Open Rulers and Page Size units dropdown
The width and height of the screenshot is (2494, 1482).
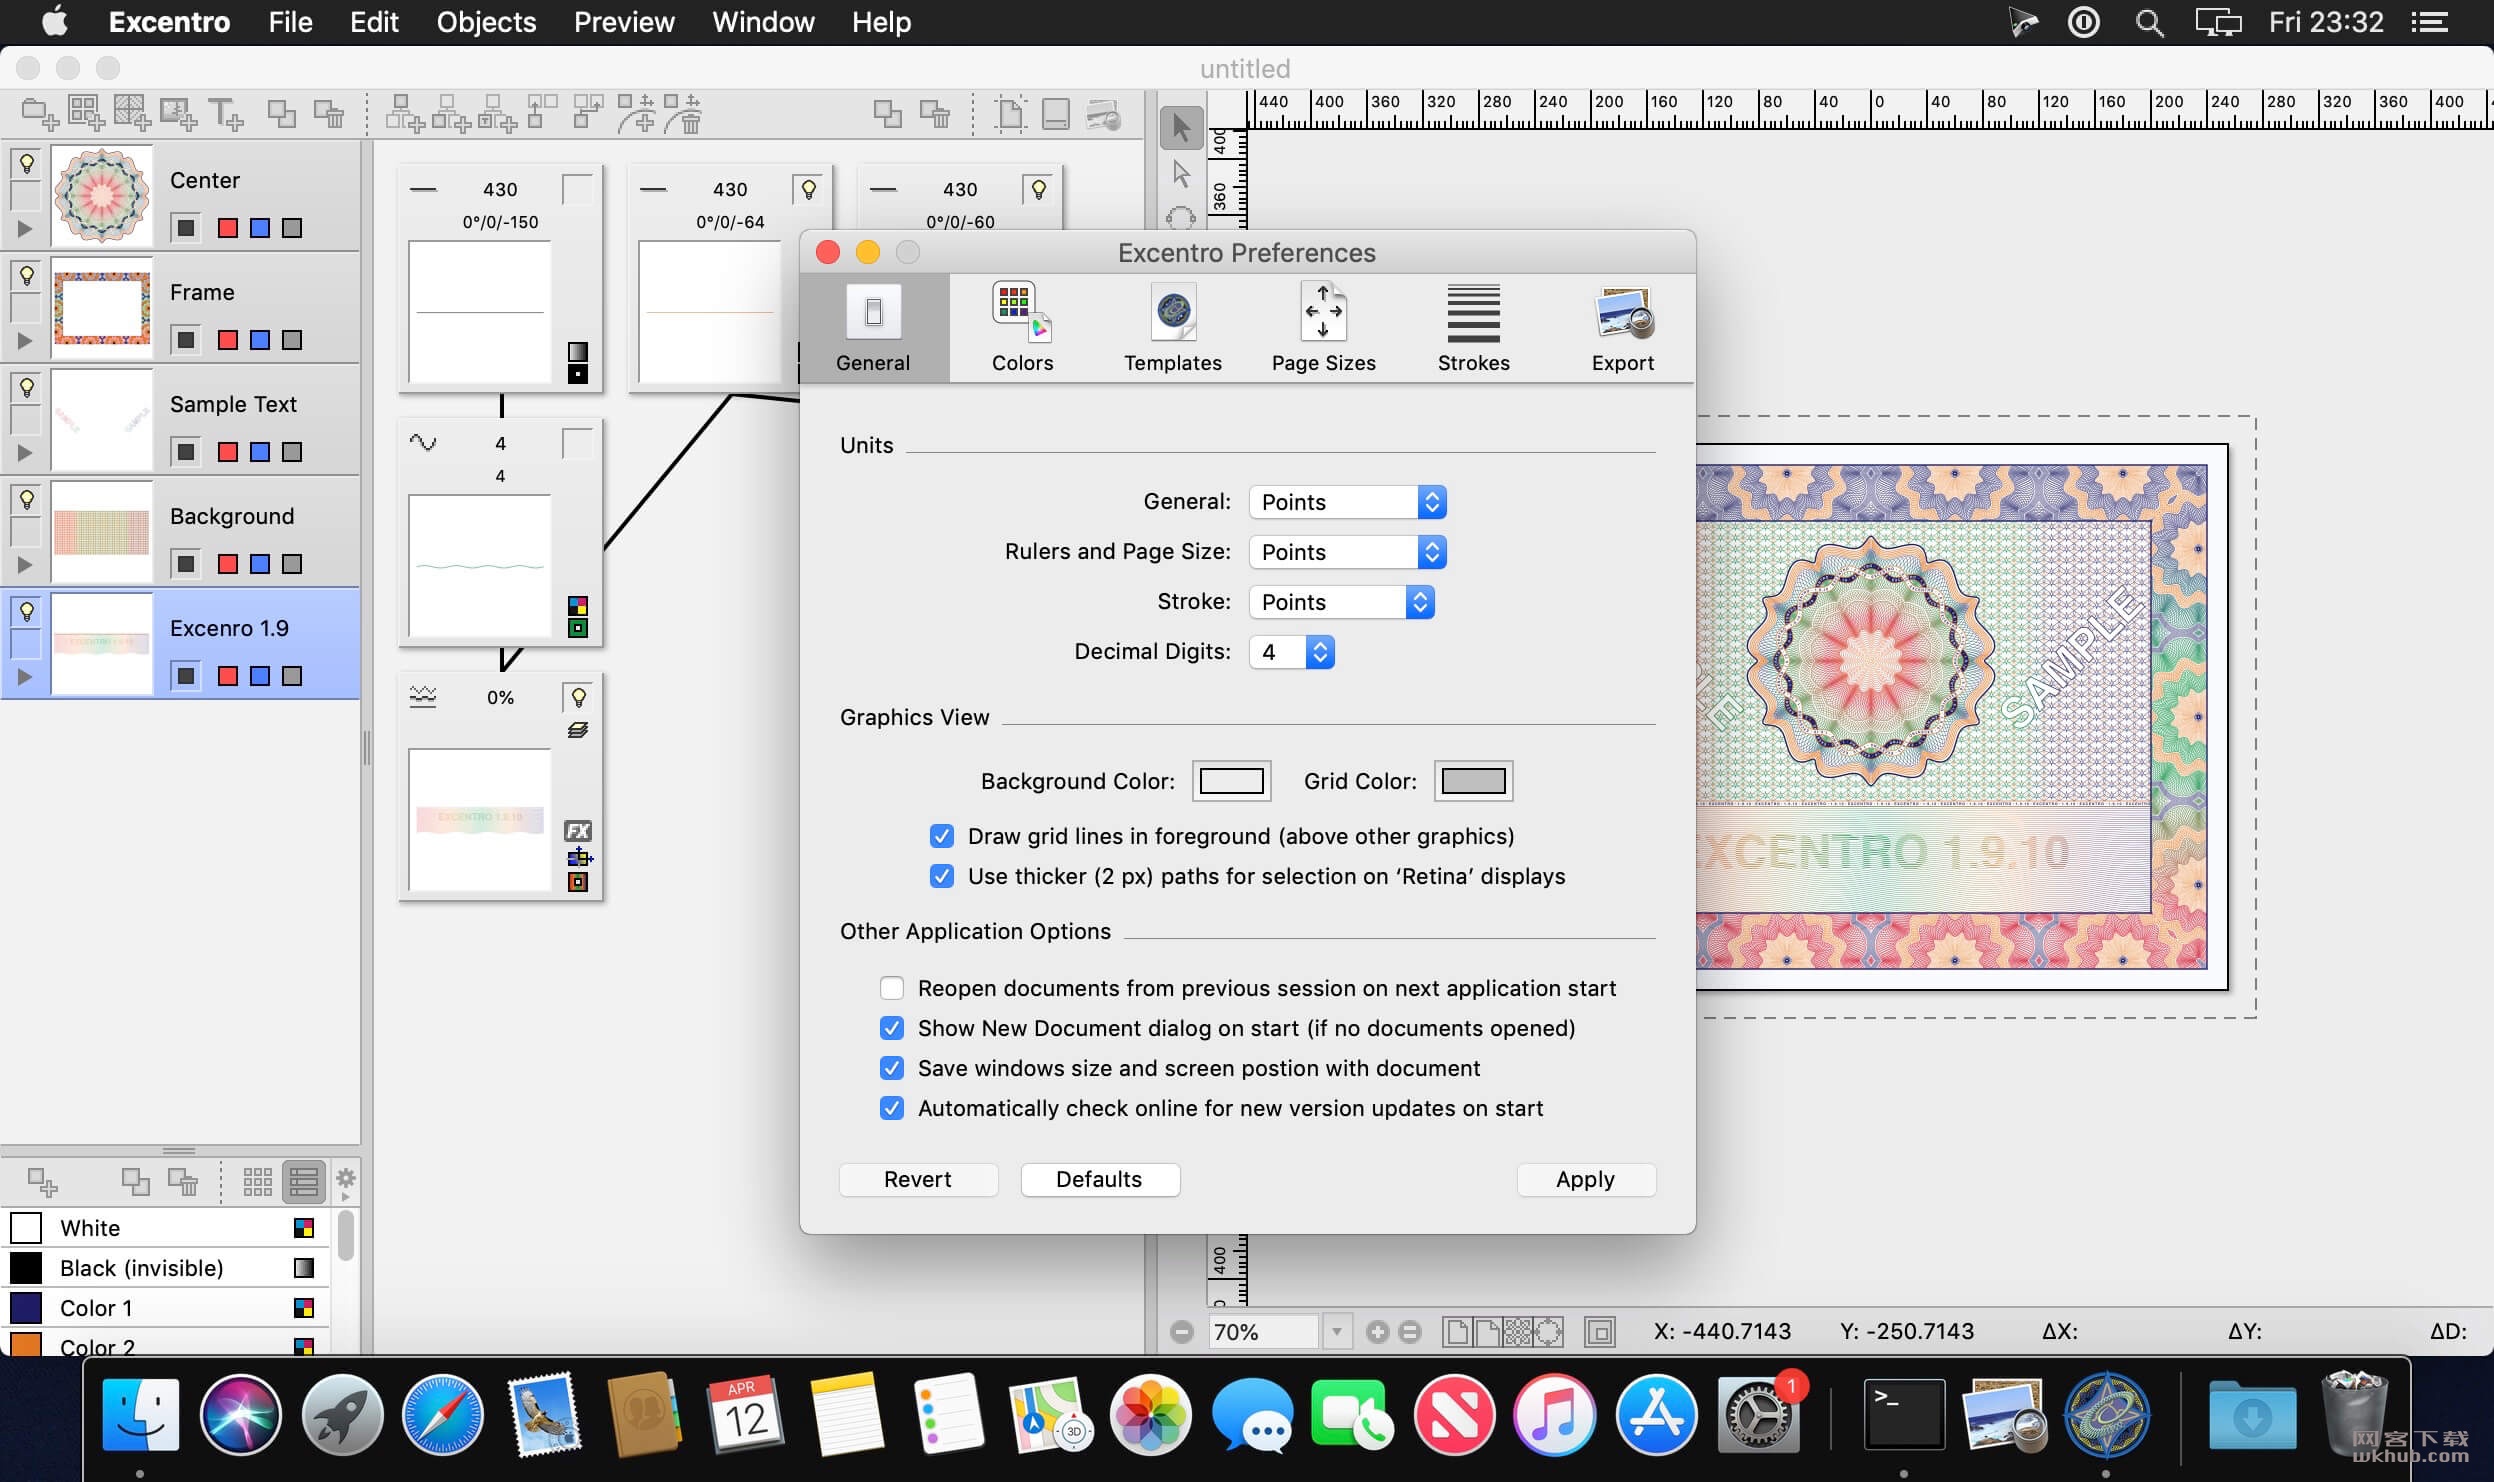[x=1347, y=552]
